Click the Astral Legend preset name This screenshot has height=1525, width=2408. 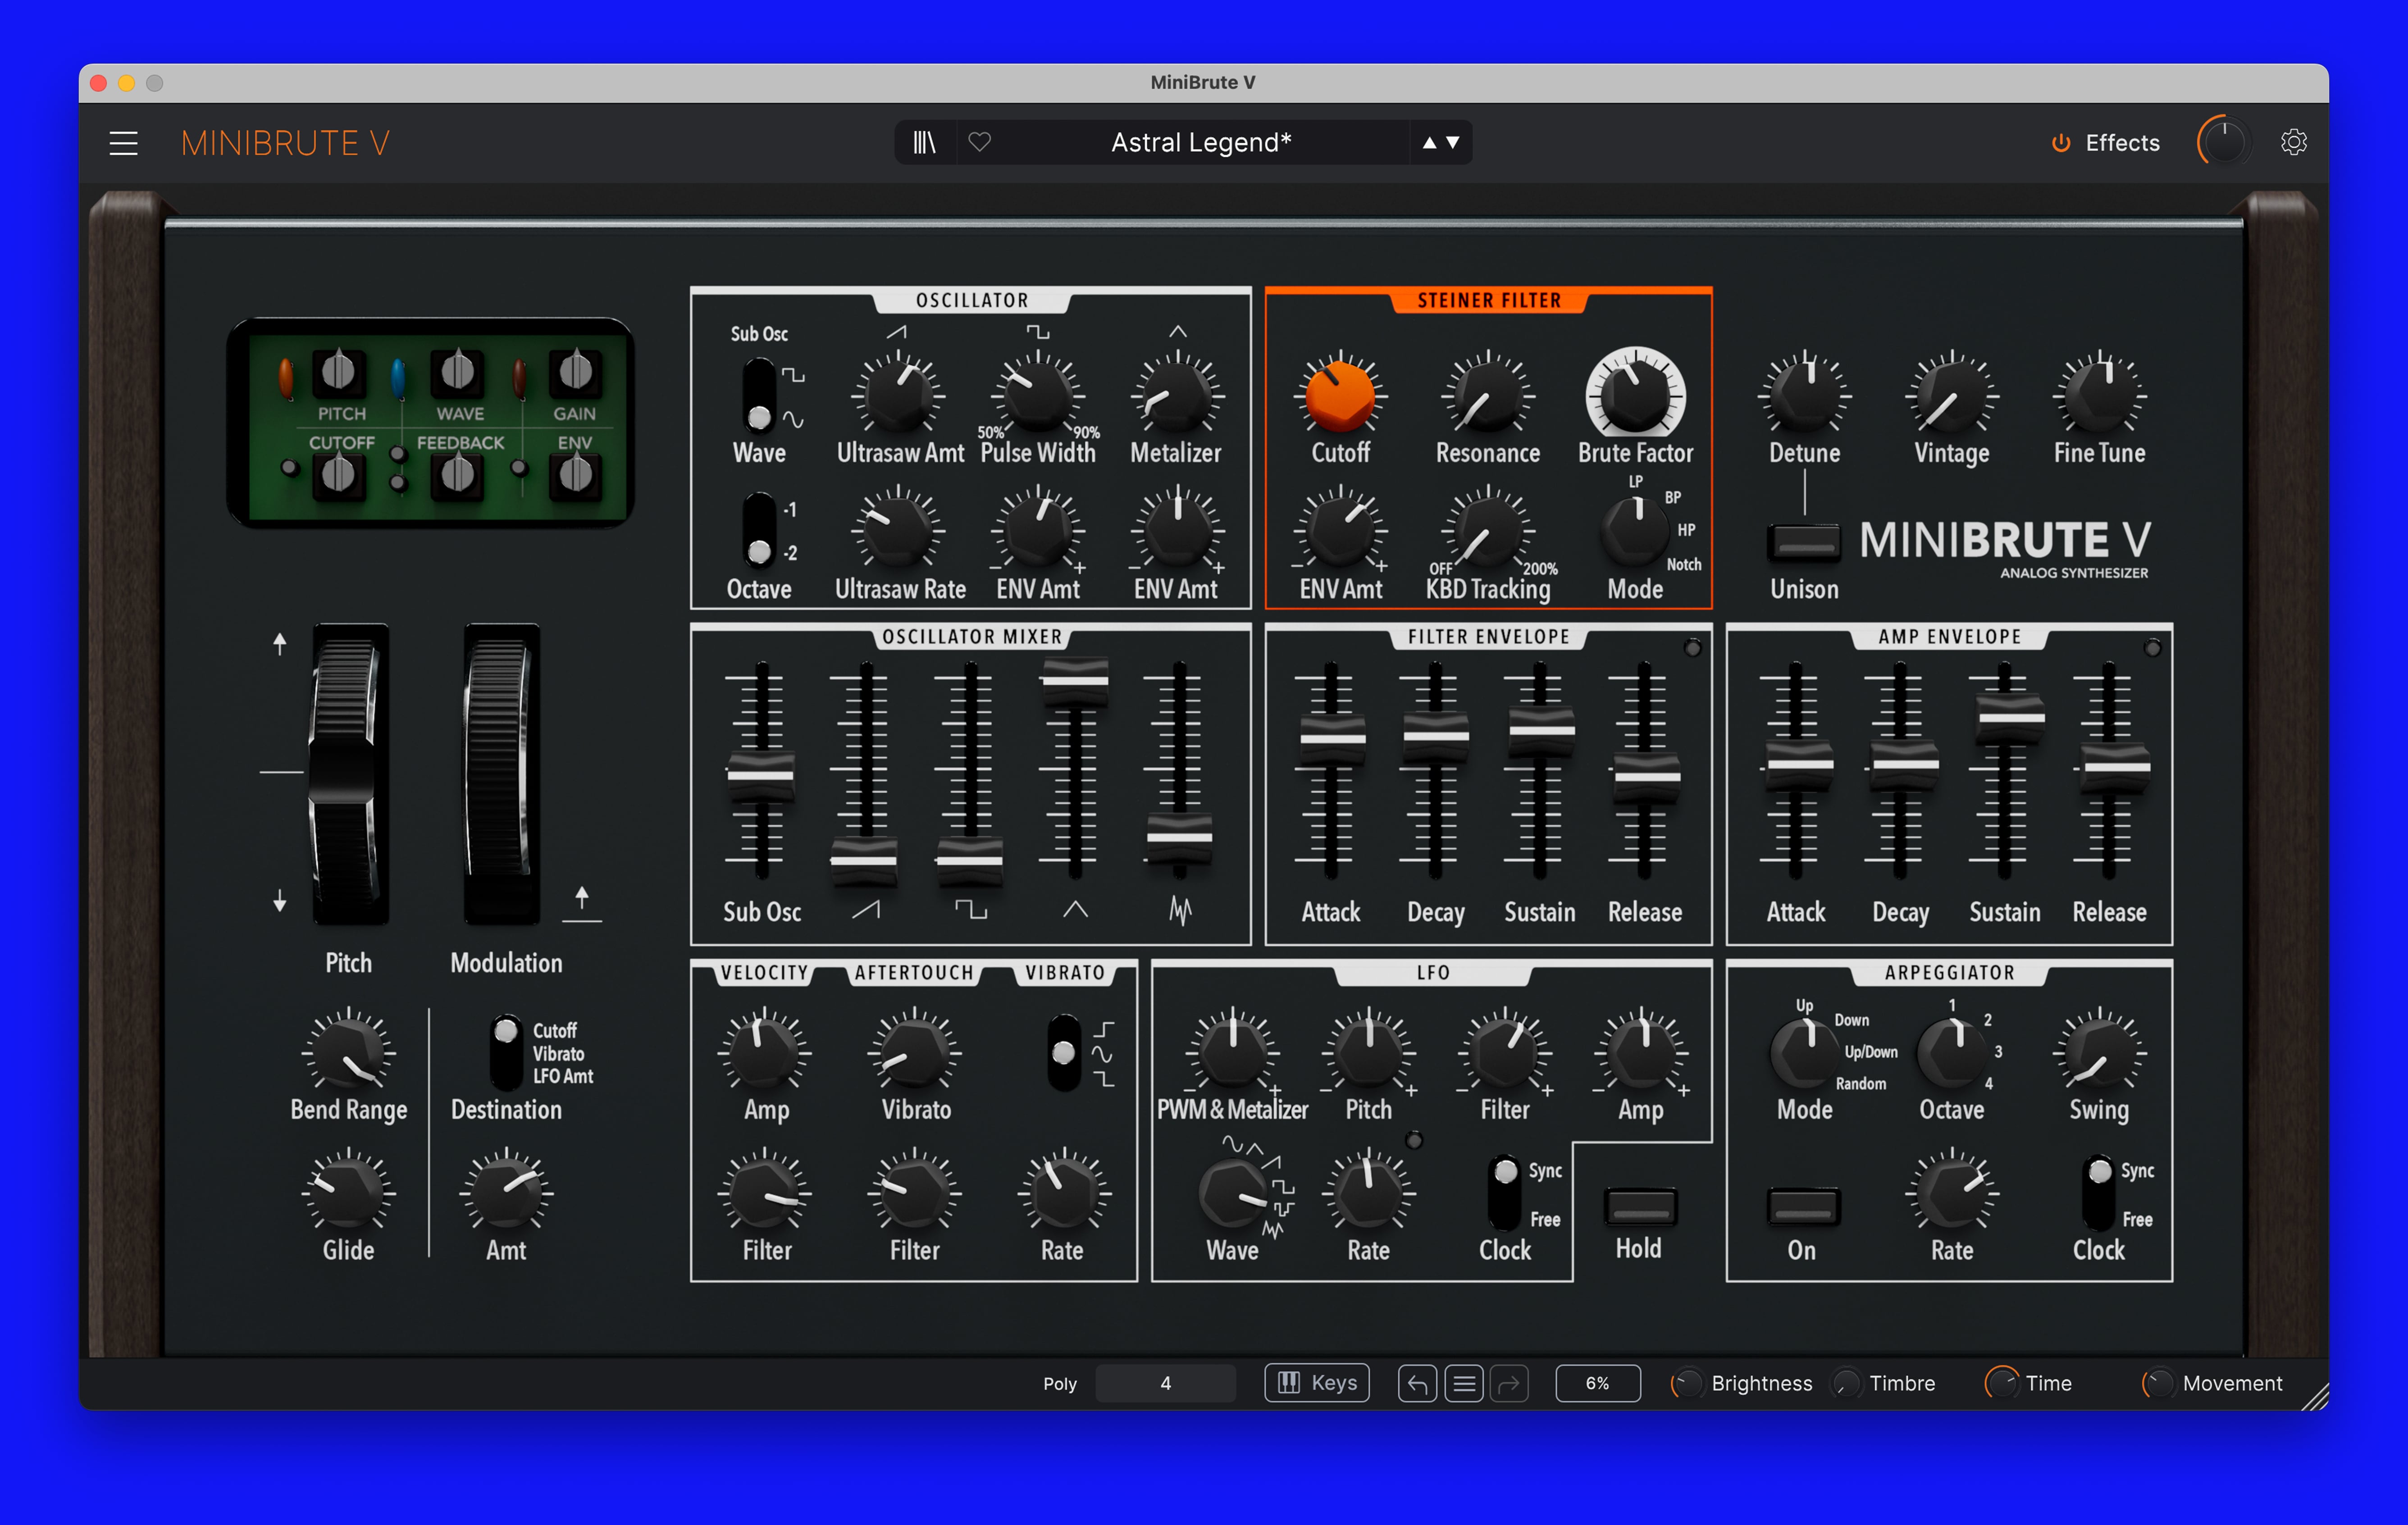point(1200,143)
